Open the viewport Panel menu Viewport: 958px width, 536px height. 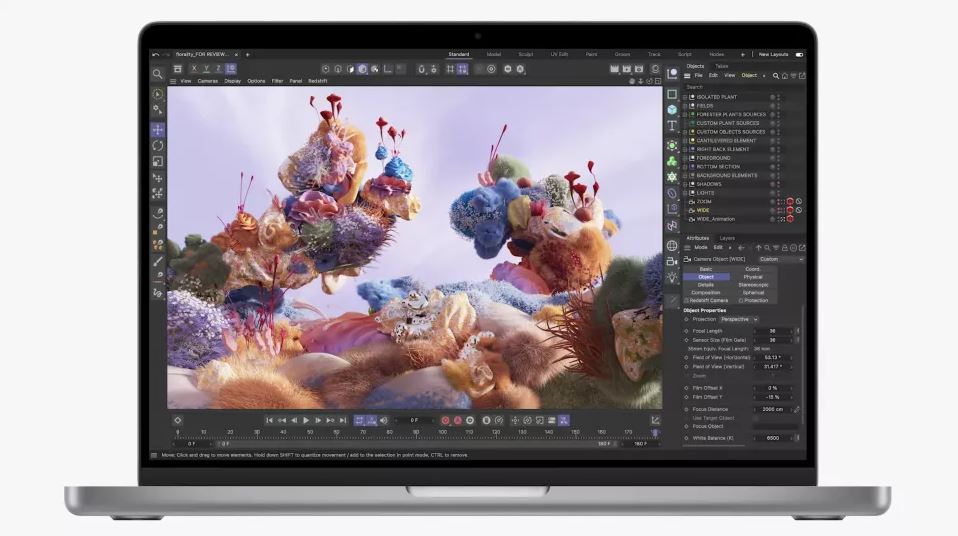pyautogui.click(x=296, y=81)
